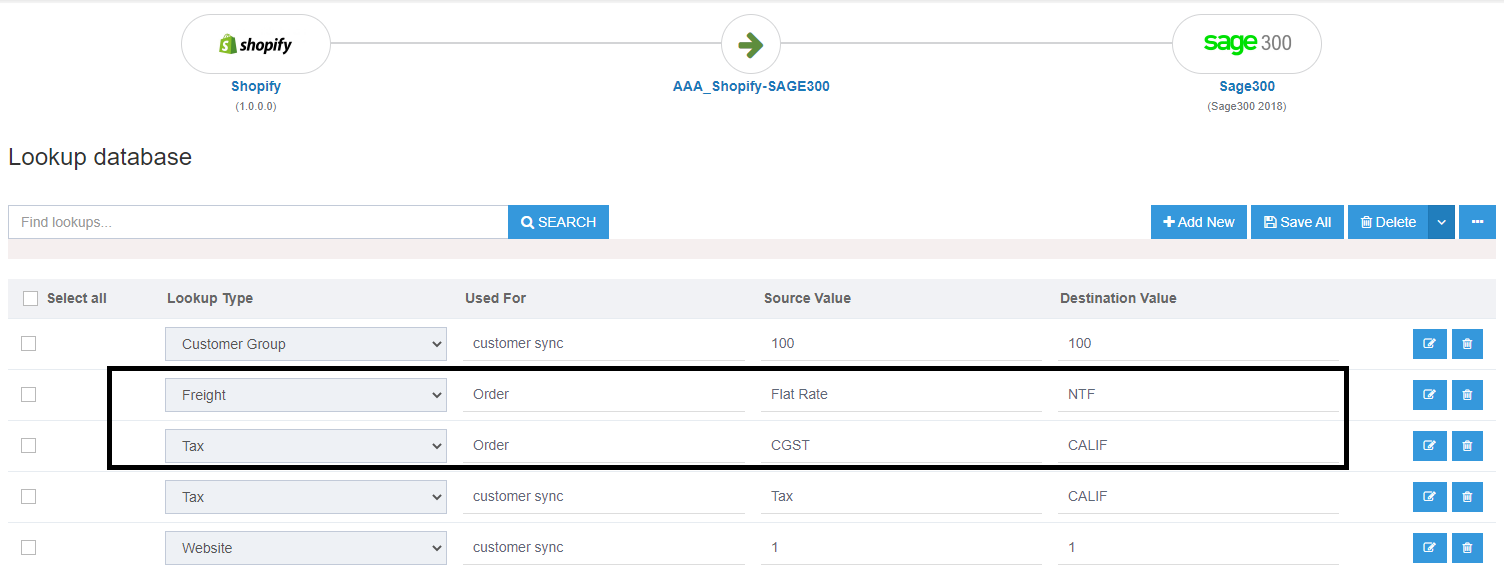Viewport: 1504px width, 582px height.
Task: Expand the Website lookup type dropdown
Action: [x=305, y=548]
